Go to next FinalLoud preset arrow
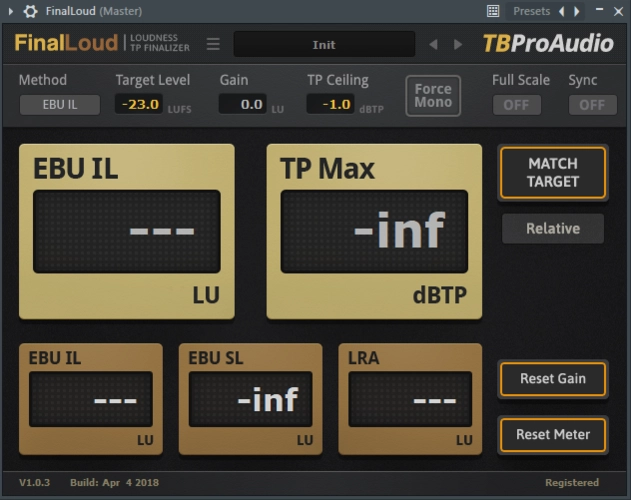 (x=458, y=44)
